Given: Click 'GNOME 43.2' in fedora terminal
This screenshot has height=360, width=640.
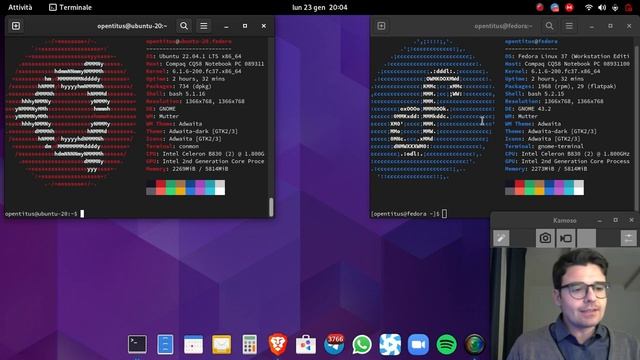Looking at the screenshot, I should [x=534, y=109].
